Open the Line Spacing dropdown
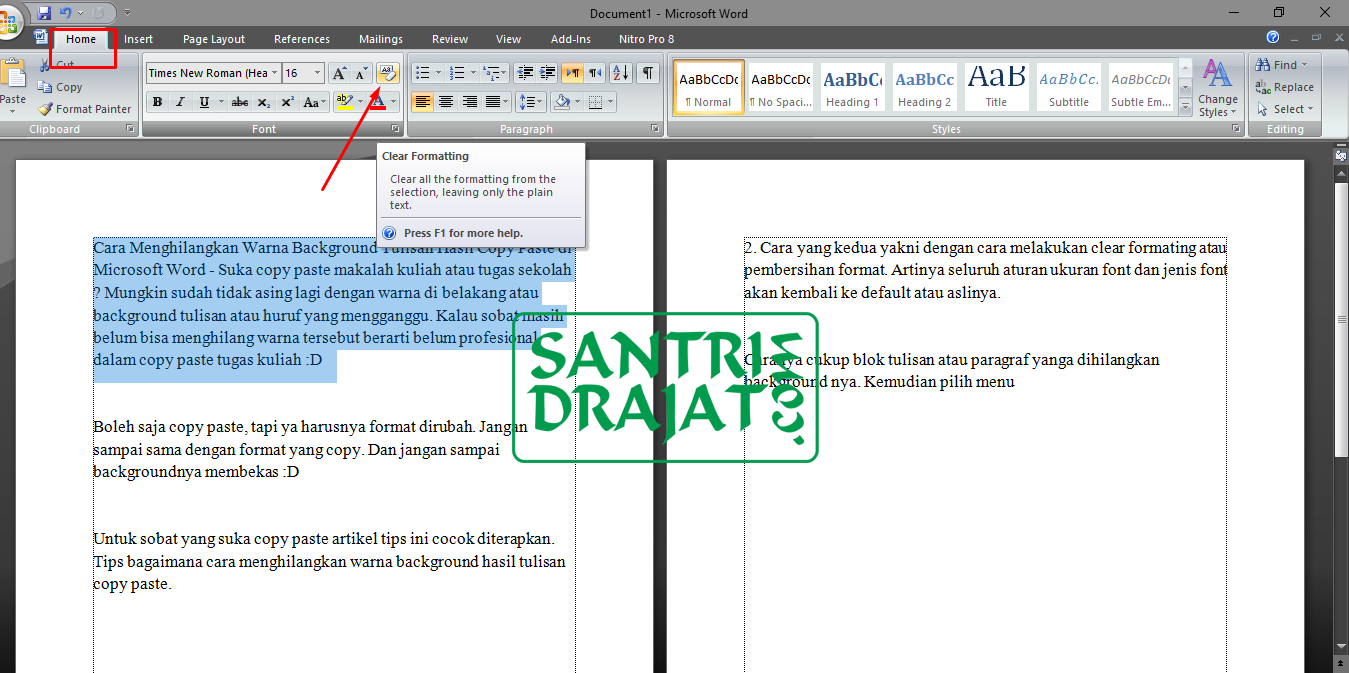Screen dimensions: 1349x673 coord(530,102)
